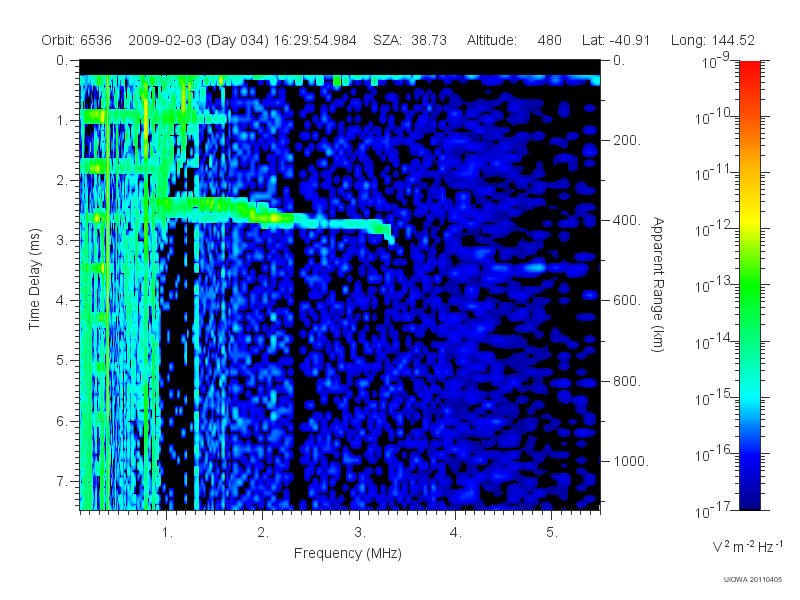Select the SZA: 38.73 value
Viewport: 800px width, 600px height.
[410, 40]
